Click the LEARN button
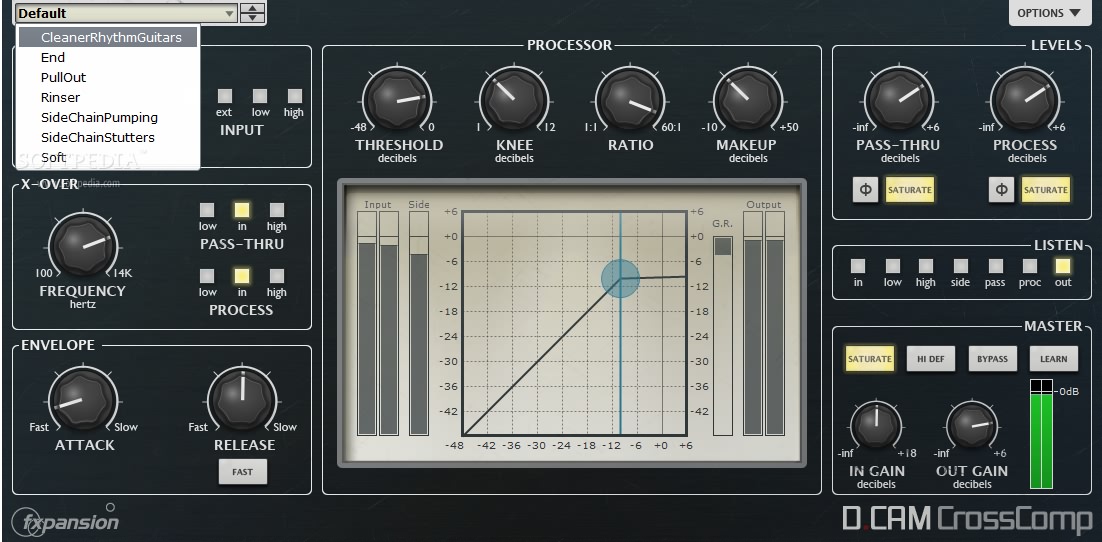This screenshot has width=1102, height=542. click(1054, 359)
